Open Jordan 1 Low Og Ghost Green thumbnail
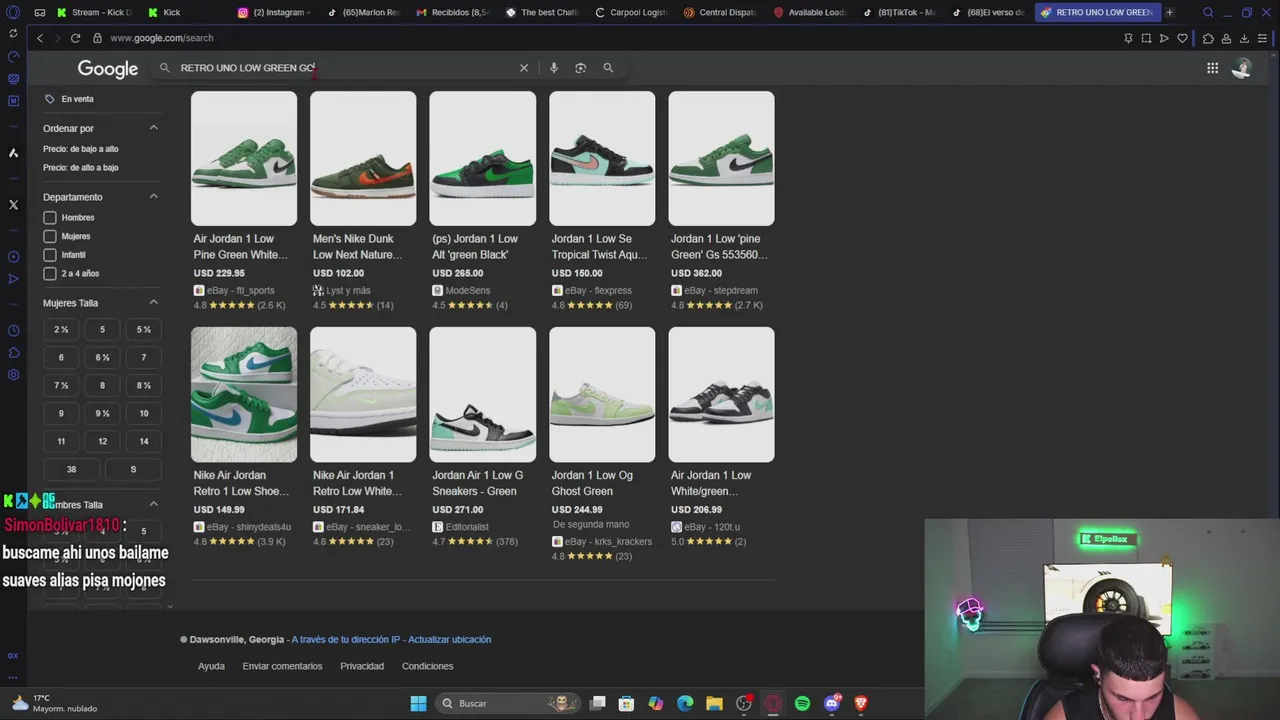 tap(602, 394)
